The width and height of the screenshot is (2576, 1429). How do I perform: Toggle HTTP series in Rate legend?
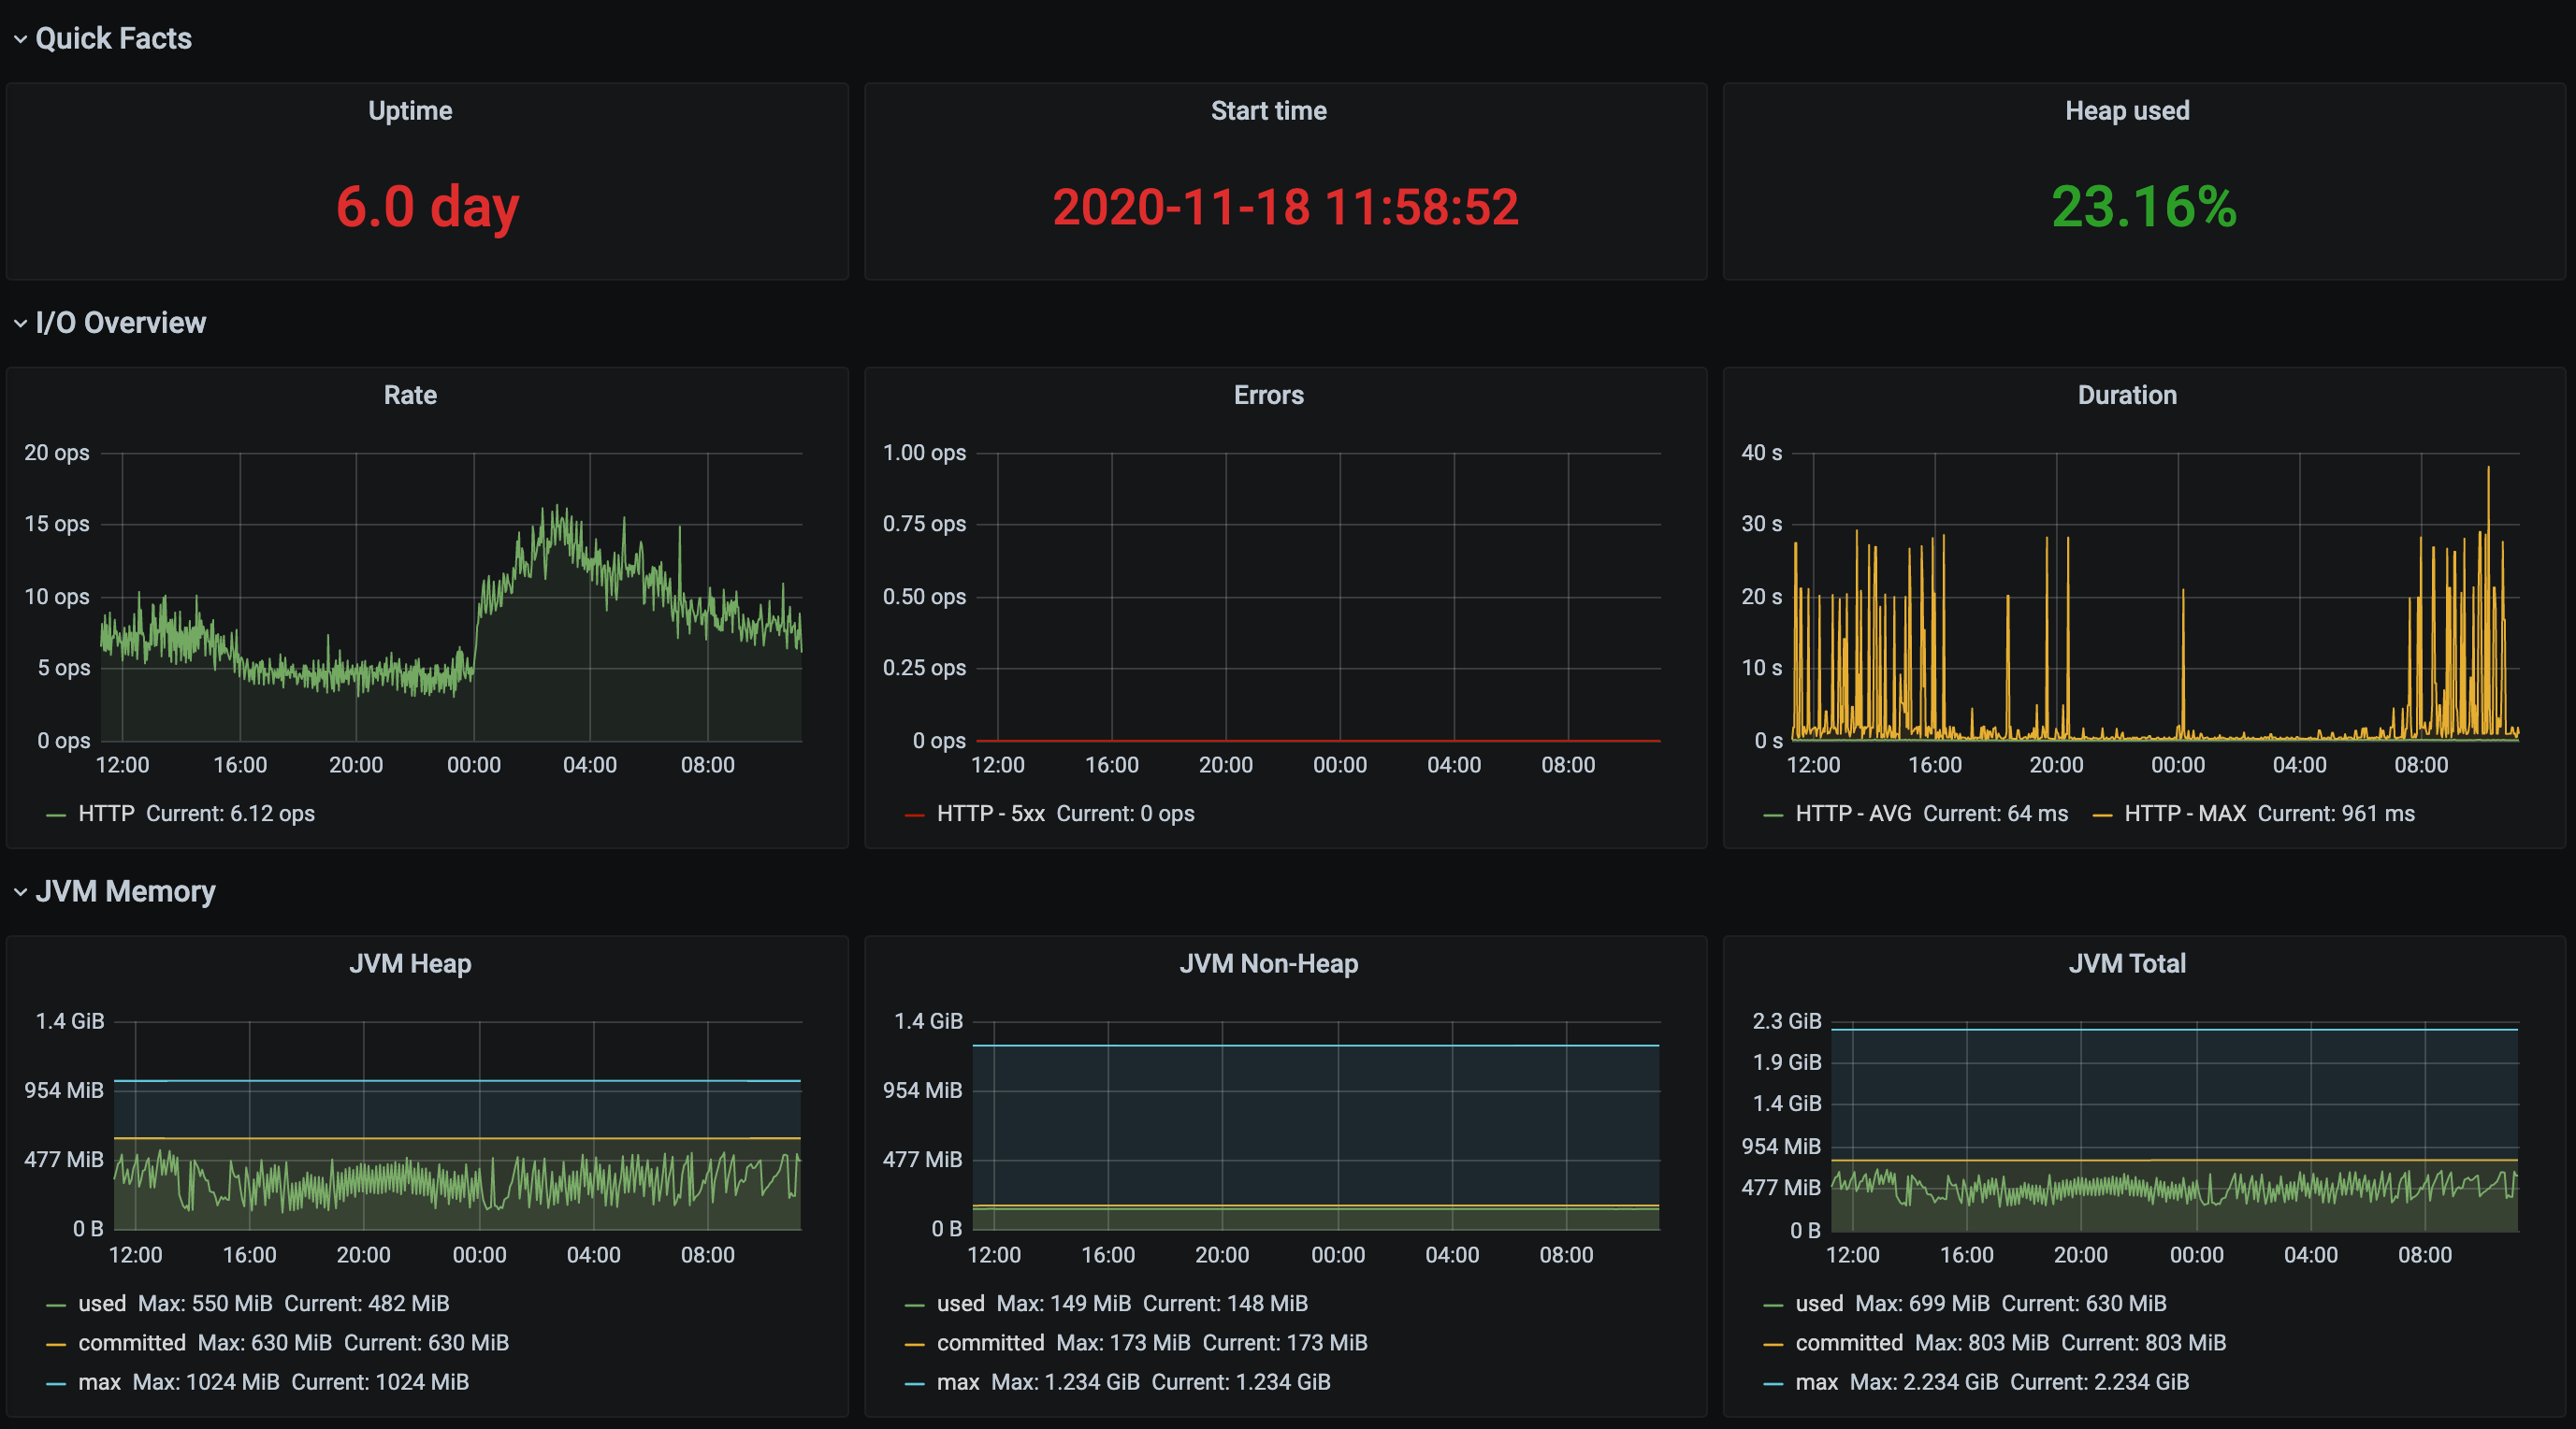coord(106,814)
